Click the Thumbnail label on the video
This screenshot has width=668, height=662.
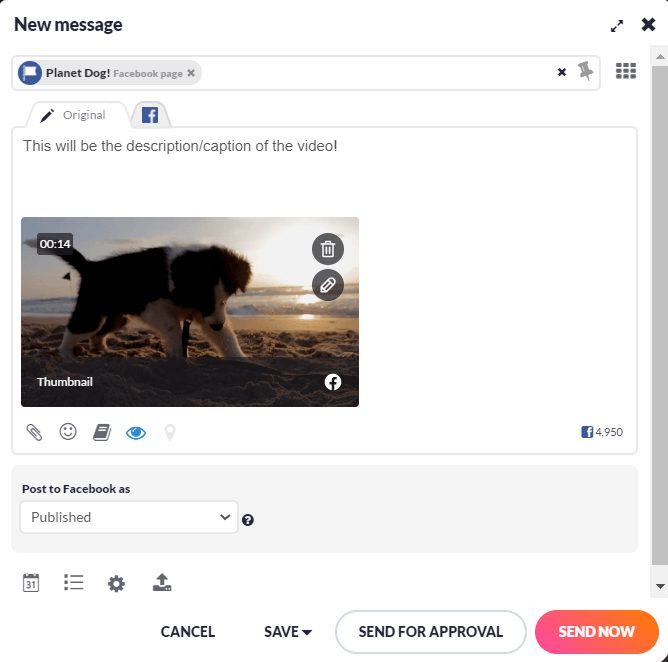click(x=65, y=382)
